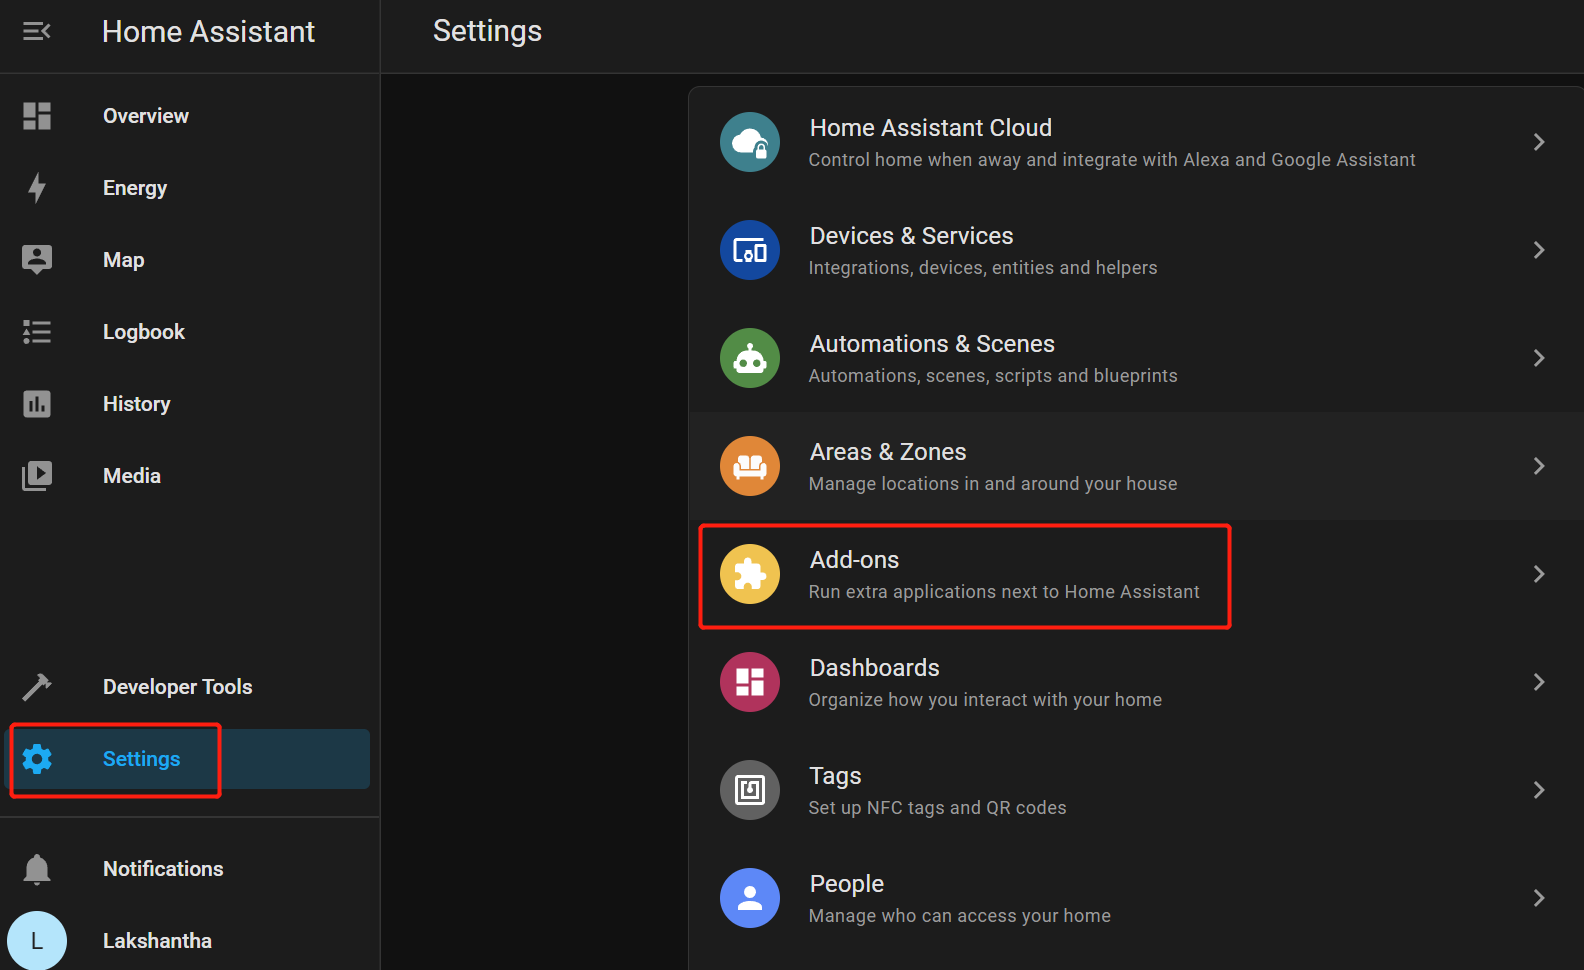1584x970 pixels.
Task: Open the Notifications panel label
Action: pyautogui.click(x=163, y=869)
